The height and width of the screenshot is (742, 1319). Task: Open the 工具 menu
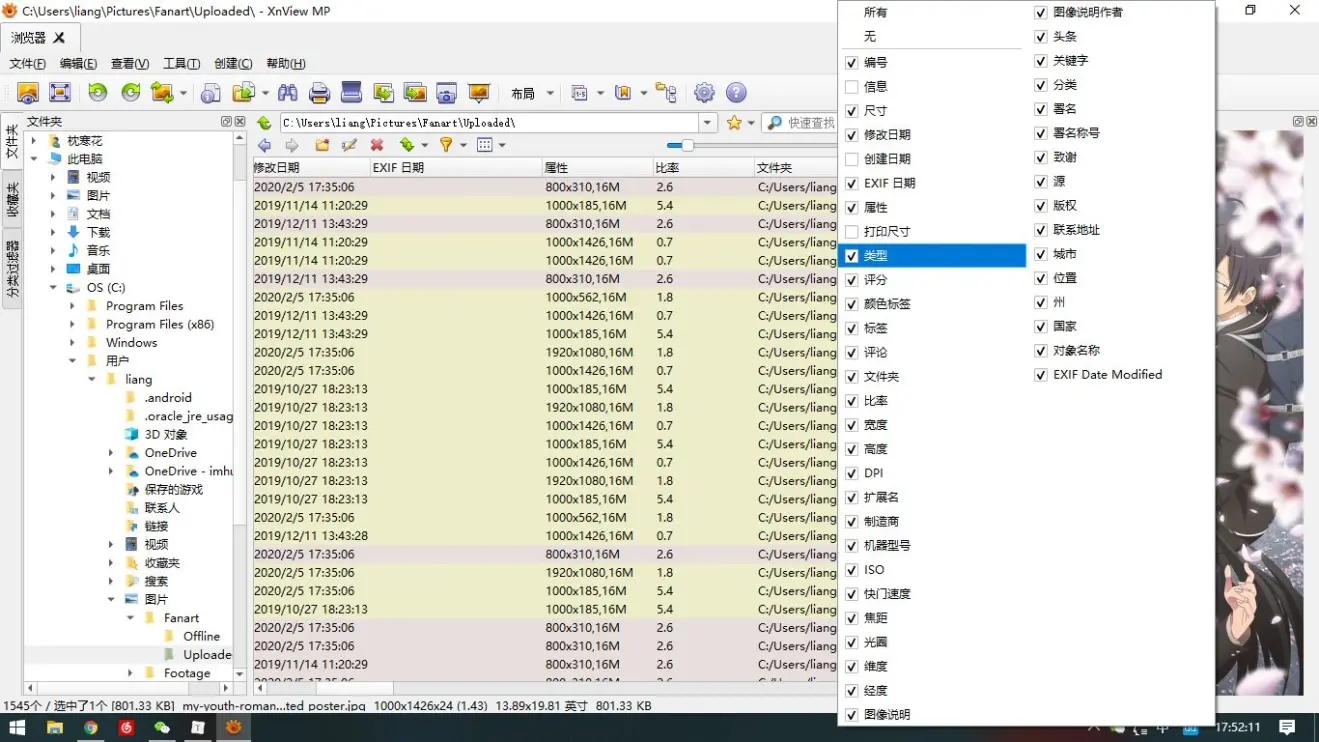pyautogui.click(x=180, y=63)
